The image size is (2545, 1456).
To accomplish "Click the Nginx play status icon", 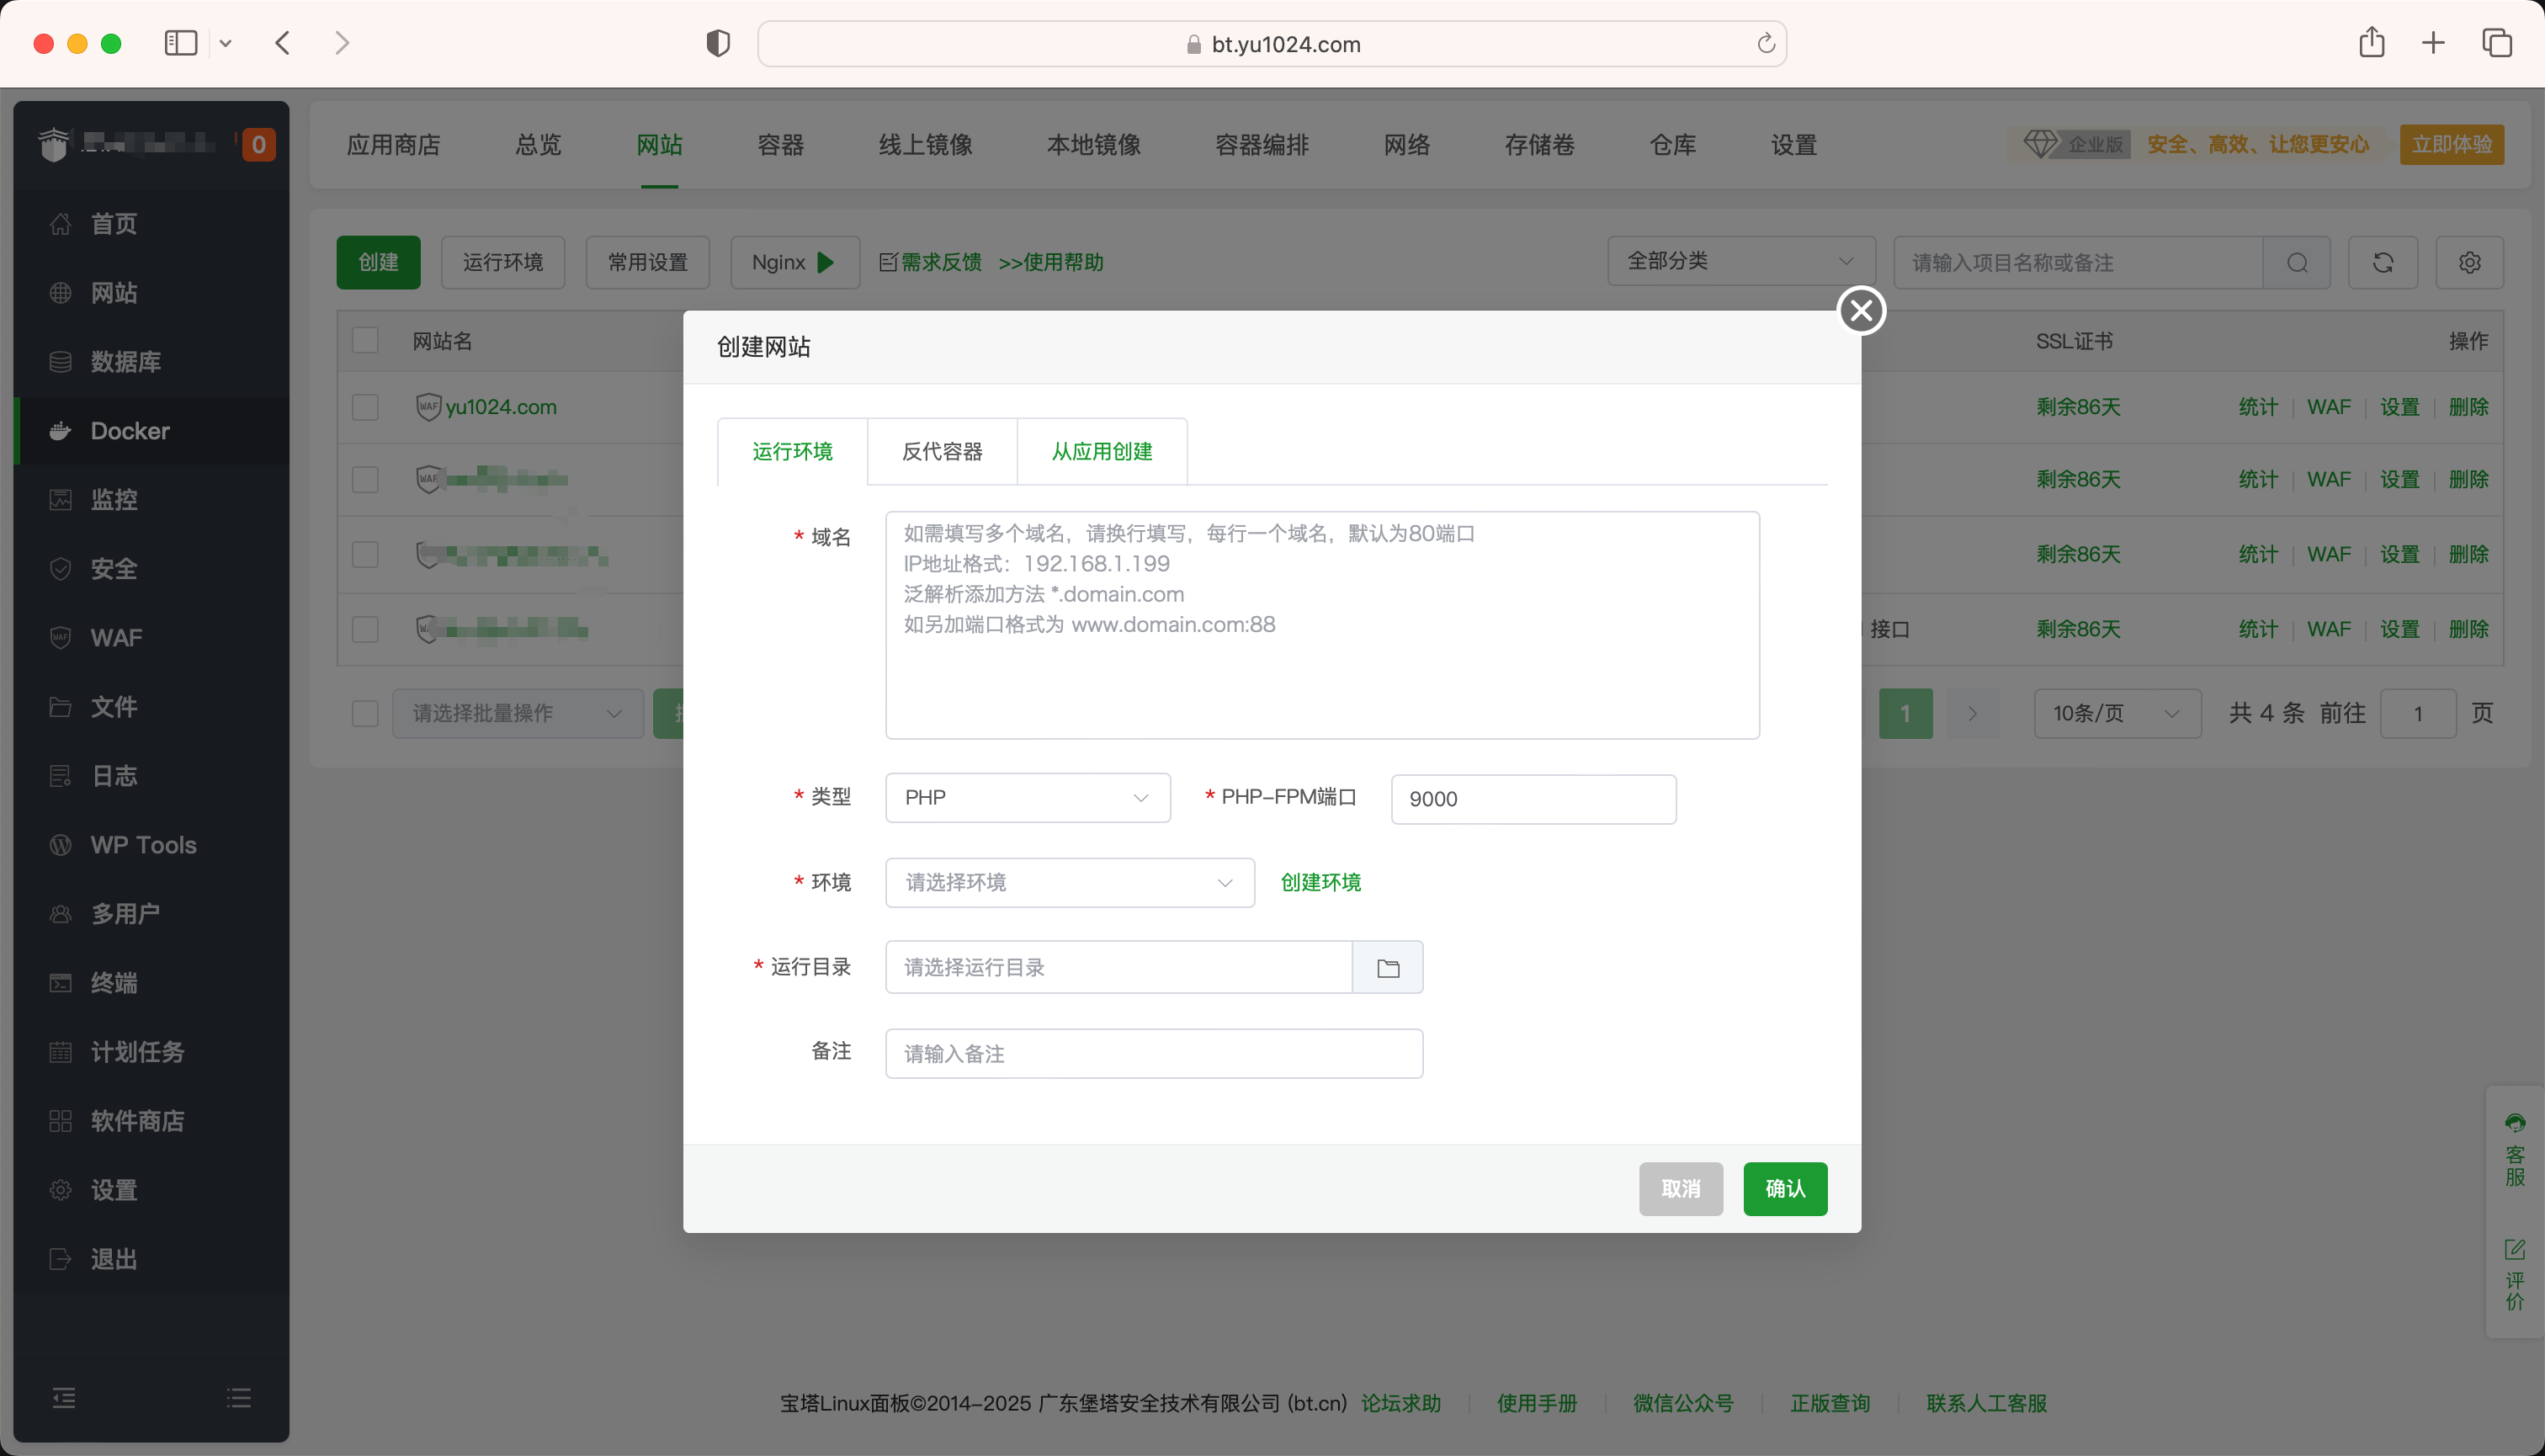I will 826,262.
